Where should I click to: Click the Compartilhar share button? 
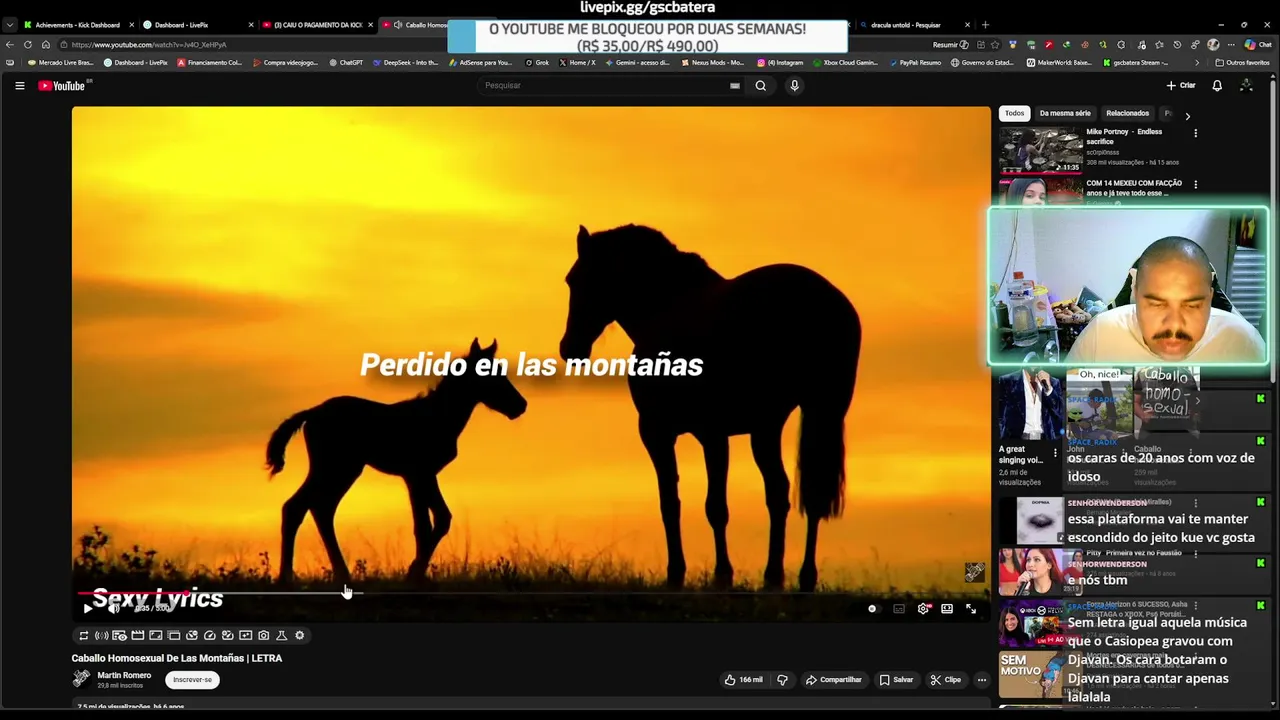[x=834, y=680]
